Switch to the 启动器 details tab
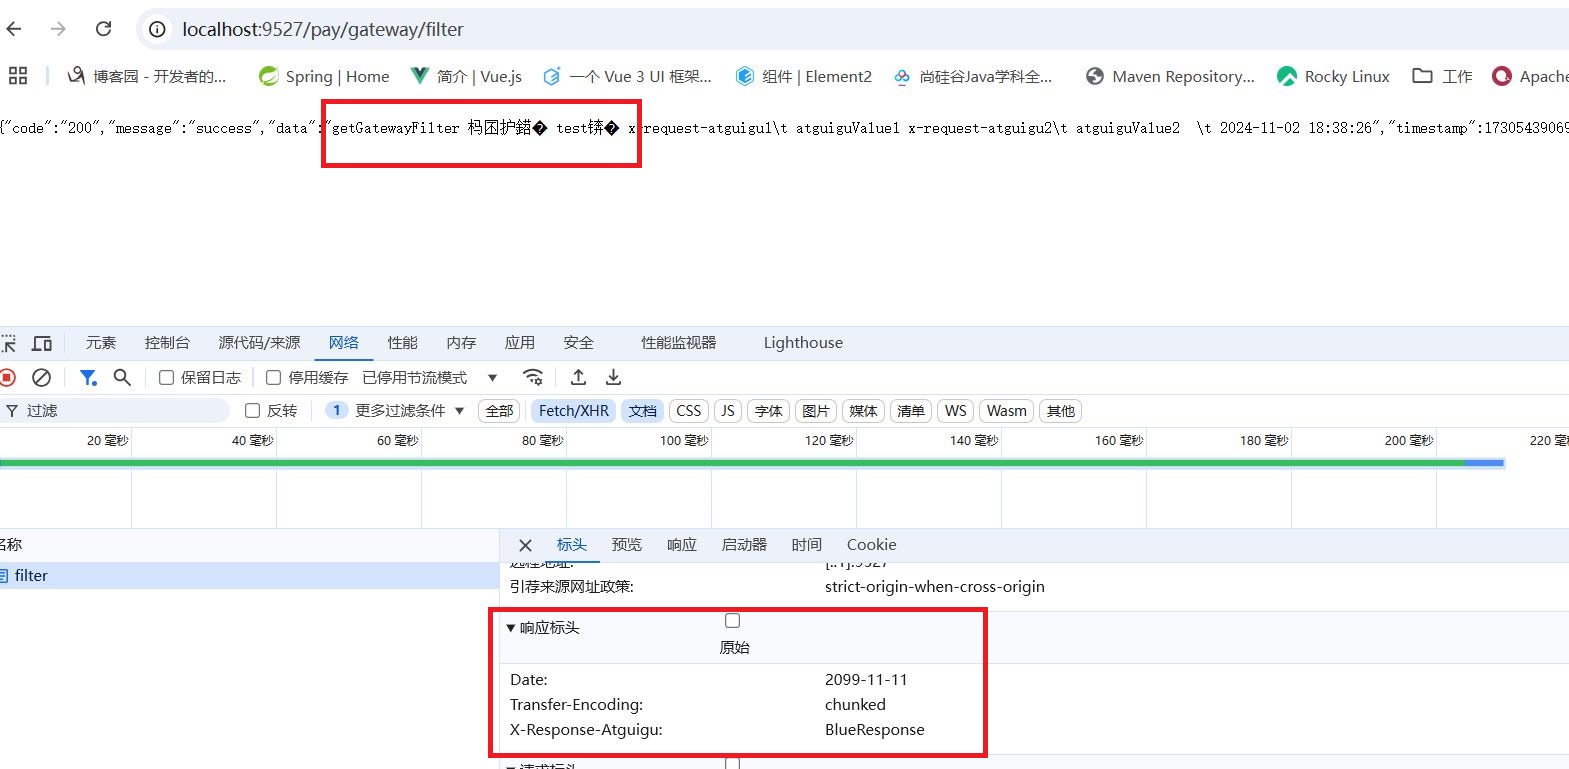Viewport: 1569px width, 769px height. [x=744, y=545]
